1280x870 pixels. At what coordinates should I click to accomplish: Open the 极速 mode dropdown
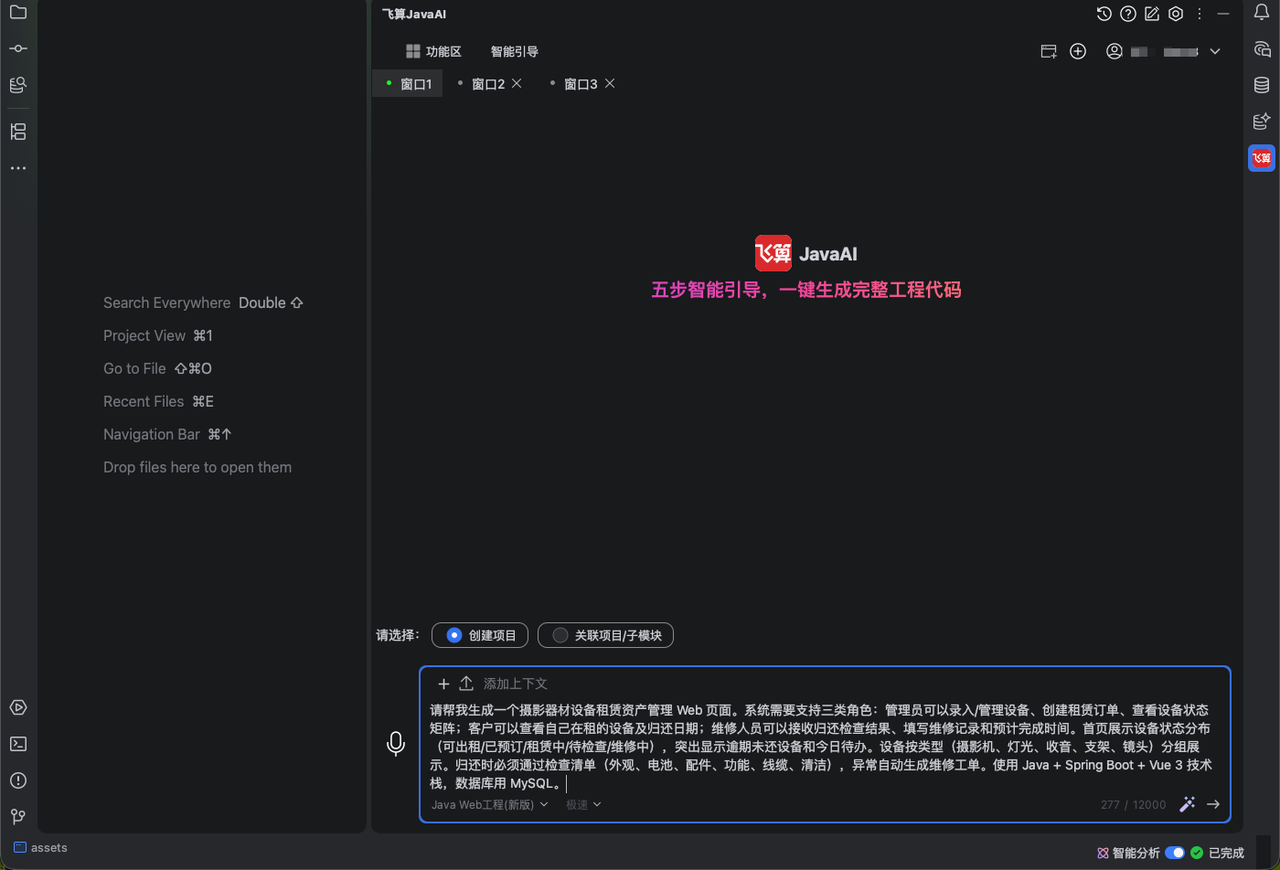583,804
